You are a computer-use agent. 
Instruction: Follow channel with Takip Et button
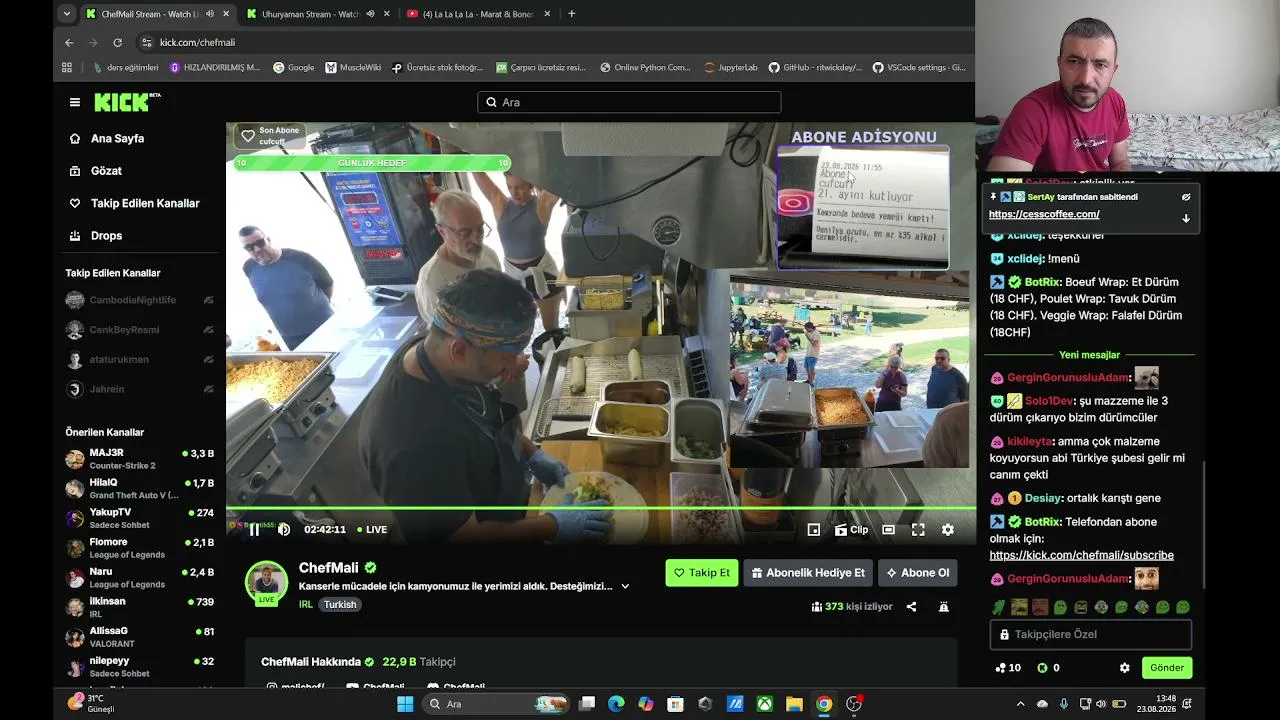702,573
